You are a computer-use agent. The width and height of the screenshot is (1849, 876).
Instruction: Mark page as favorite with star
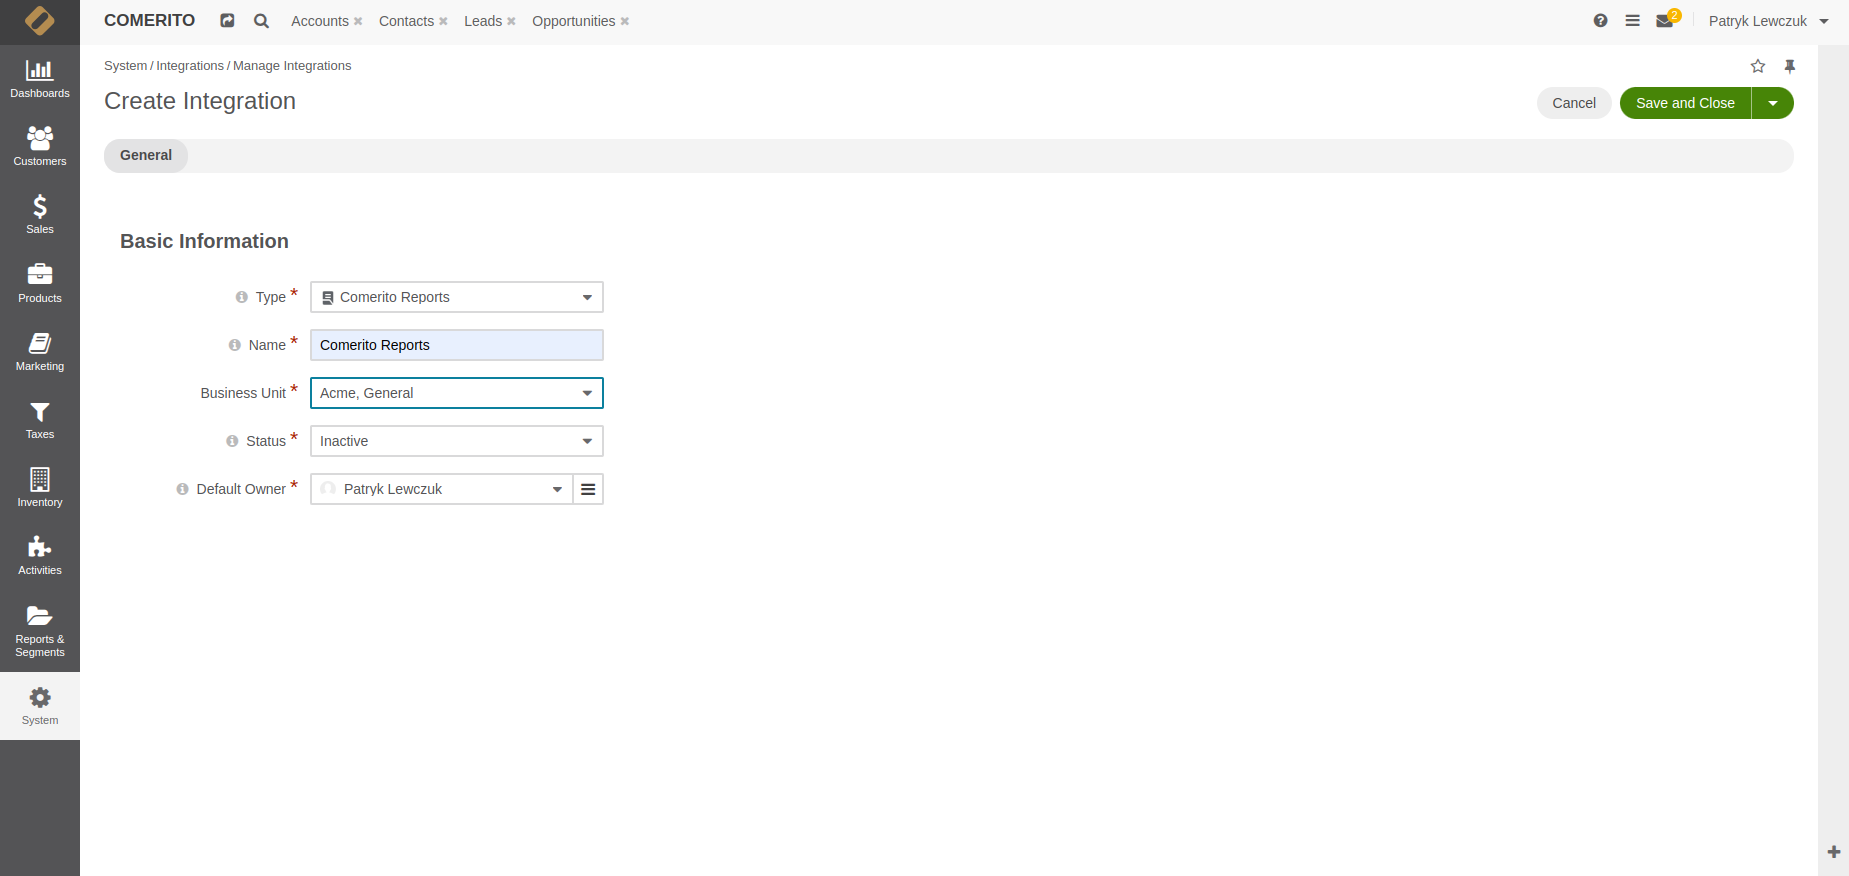pyautogui.click(x=1758, y=66)
